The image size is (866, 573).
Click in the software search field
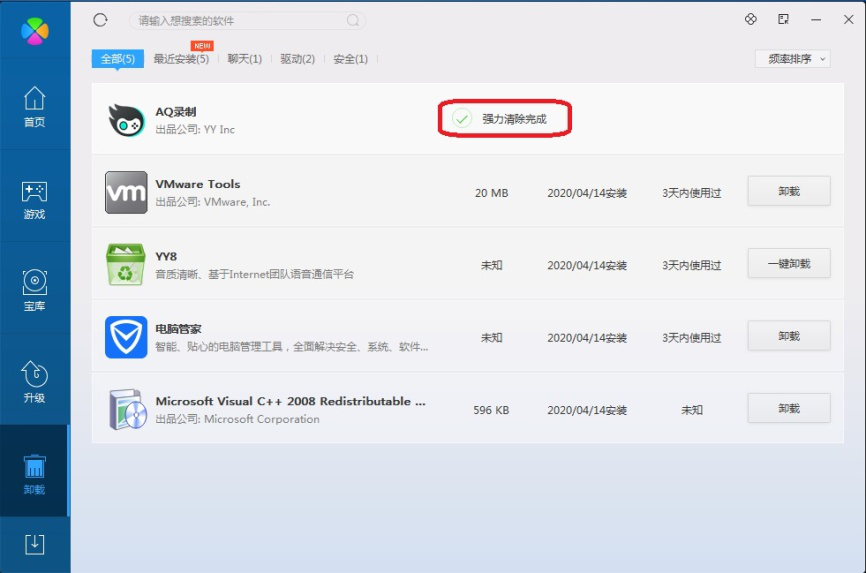[x=247, y=21]
